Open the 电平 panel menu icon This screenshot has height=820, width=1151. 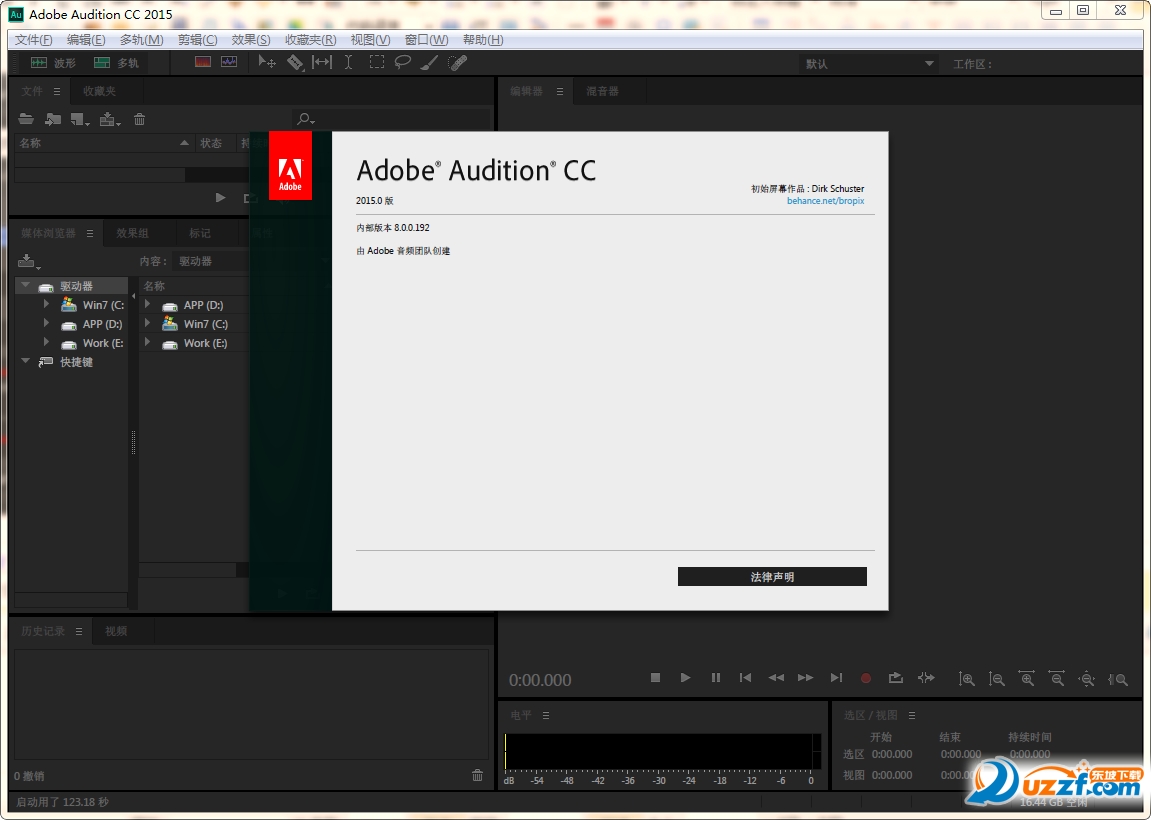[x=545, y=715]
